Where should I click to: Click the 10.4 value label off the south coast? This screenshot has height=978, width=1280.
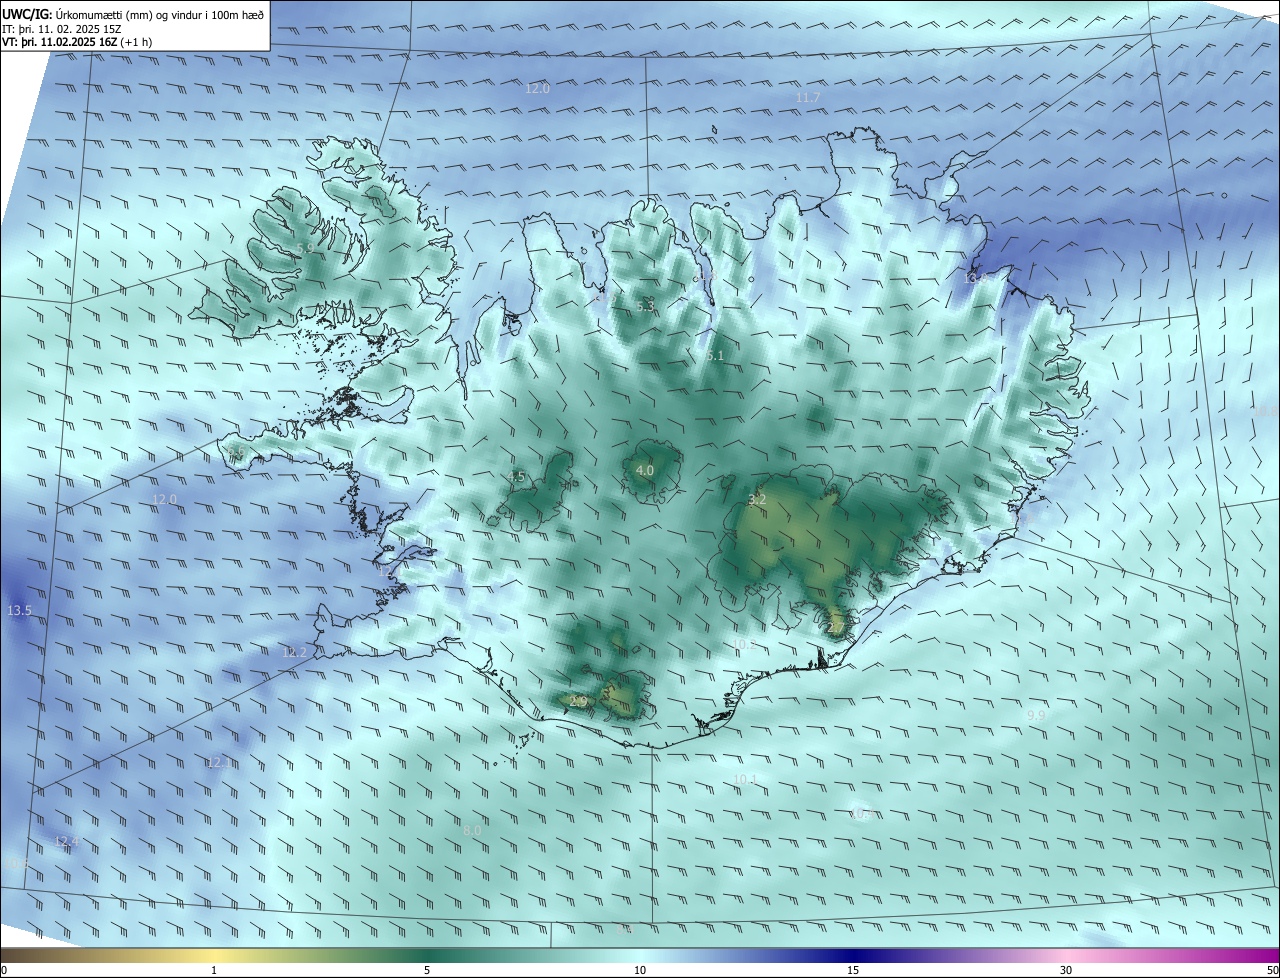click(x=861, y=815)
